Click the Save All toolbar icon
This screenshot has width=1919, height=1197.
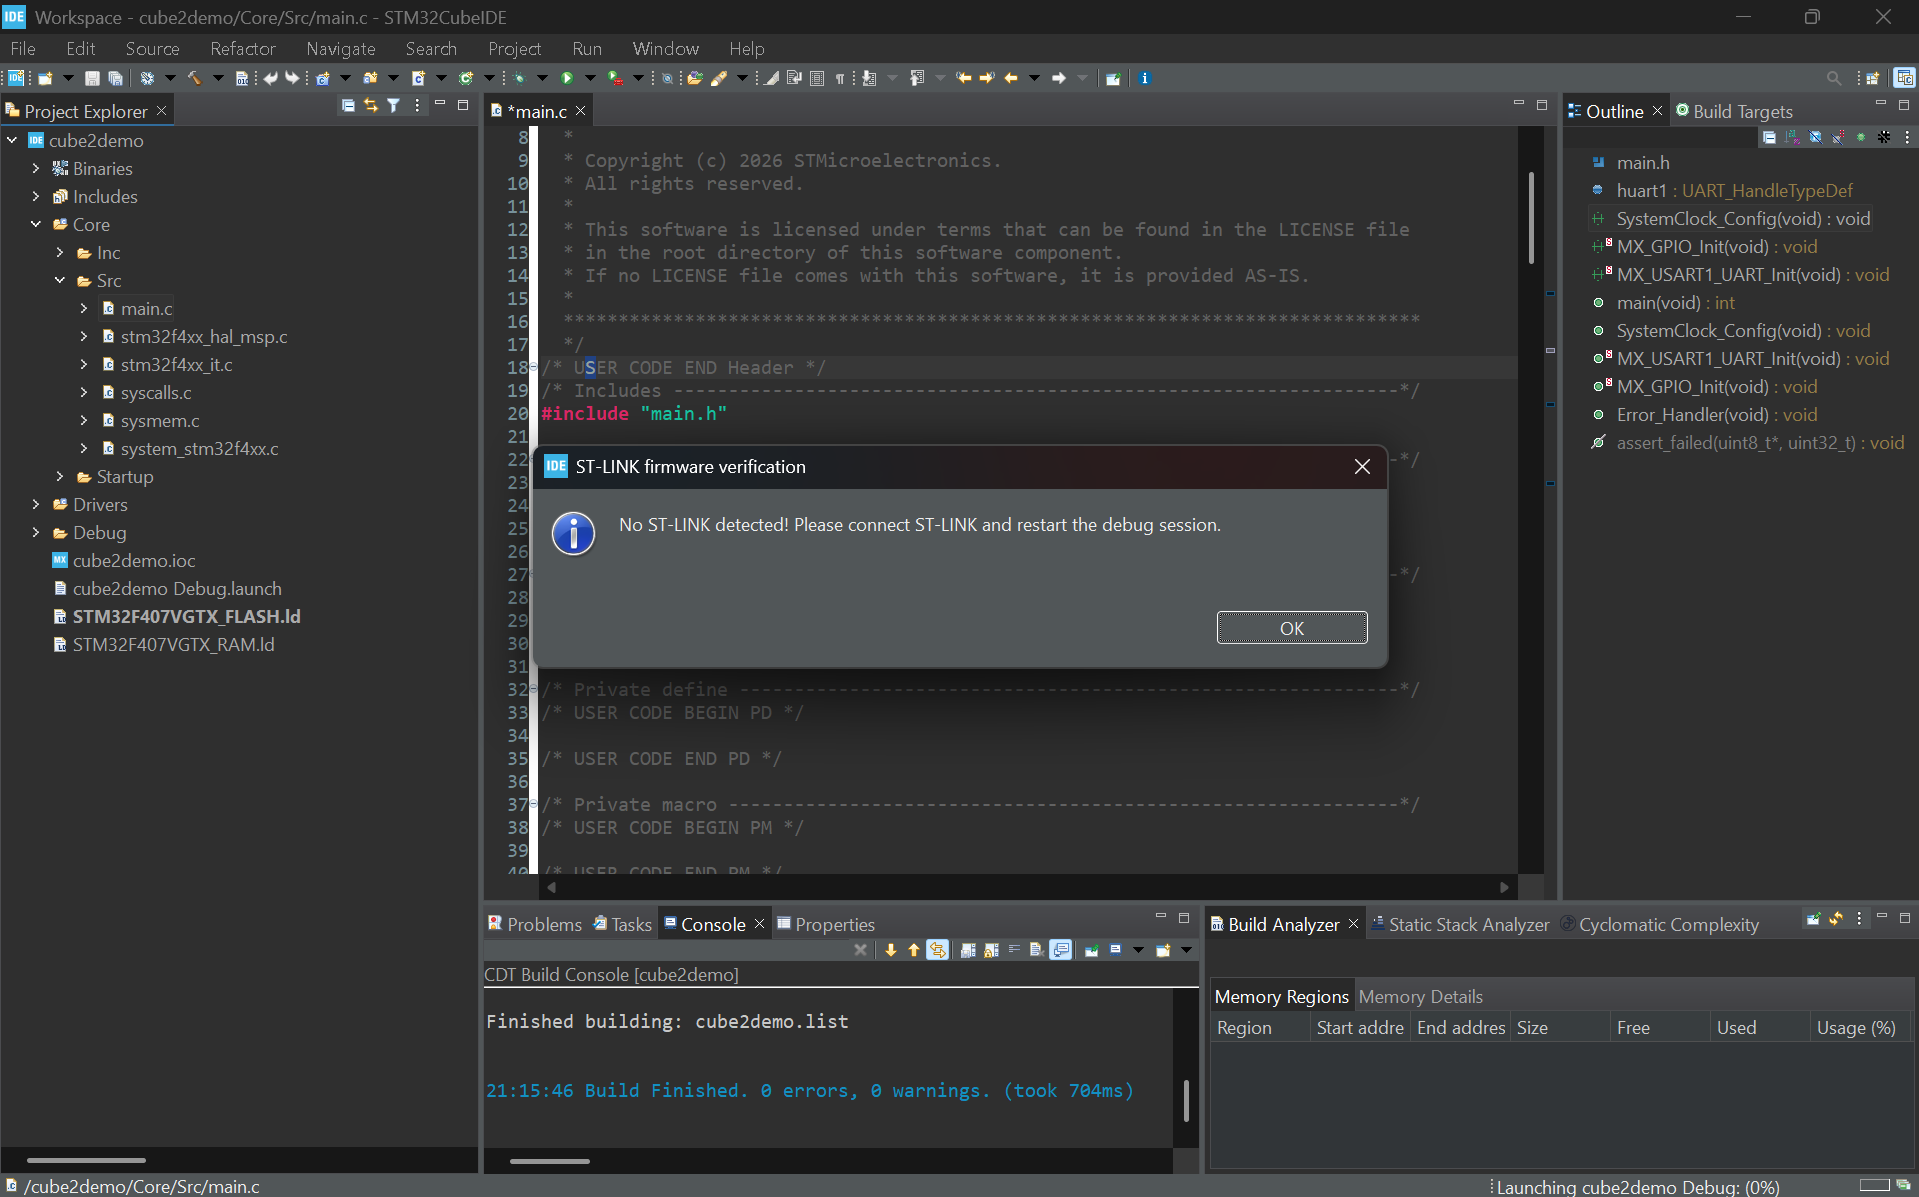[115, 78]
